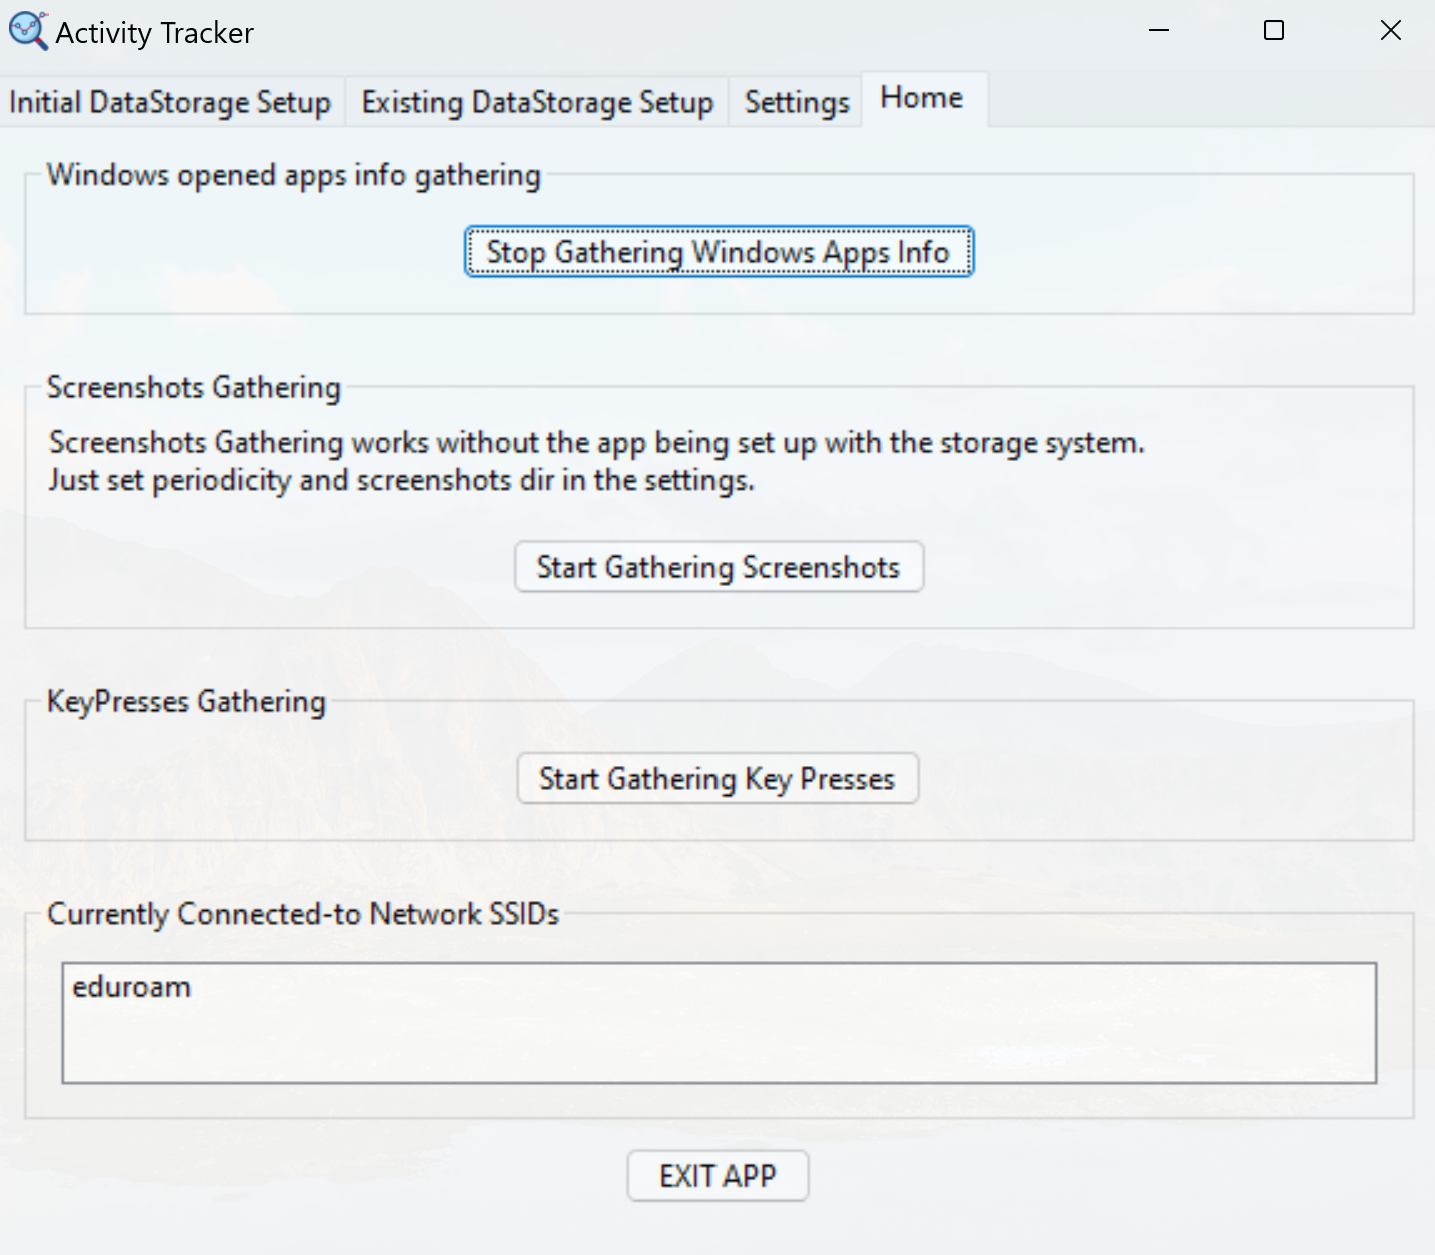Click the Activity Tracker window title text
This screenshot has width=1435, height=1255.
[155, 33]
